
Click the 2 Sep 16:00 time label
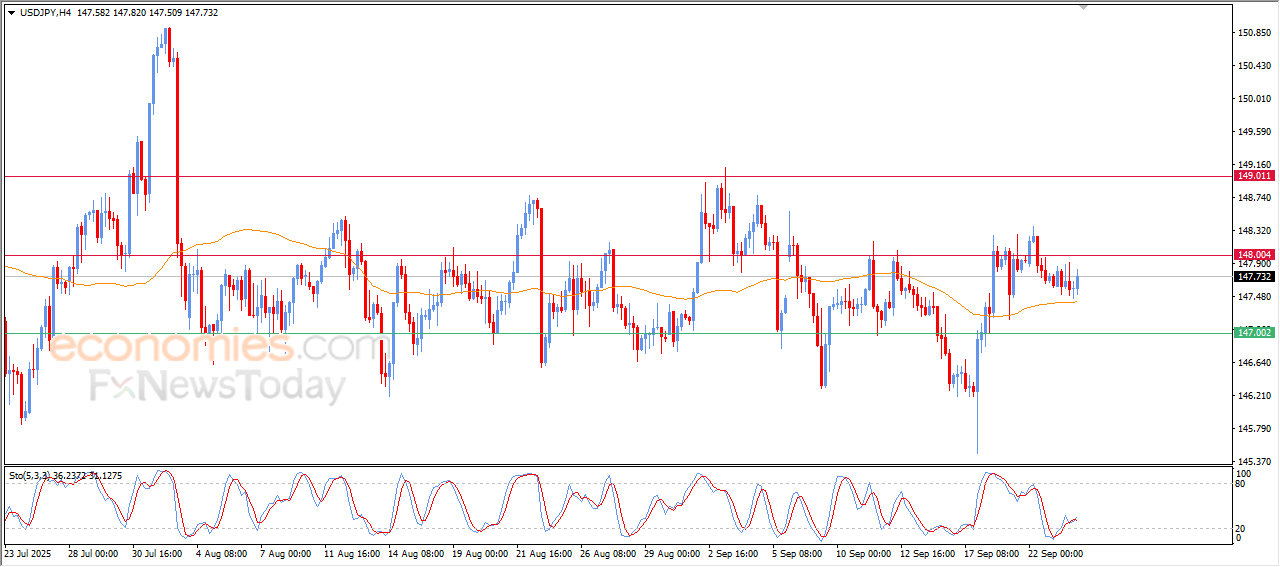click(x=732, y=552)
